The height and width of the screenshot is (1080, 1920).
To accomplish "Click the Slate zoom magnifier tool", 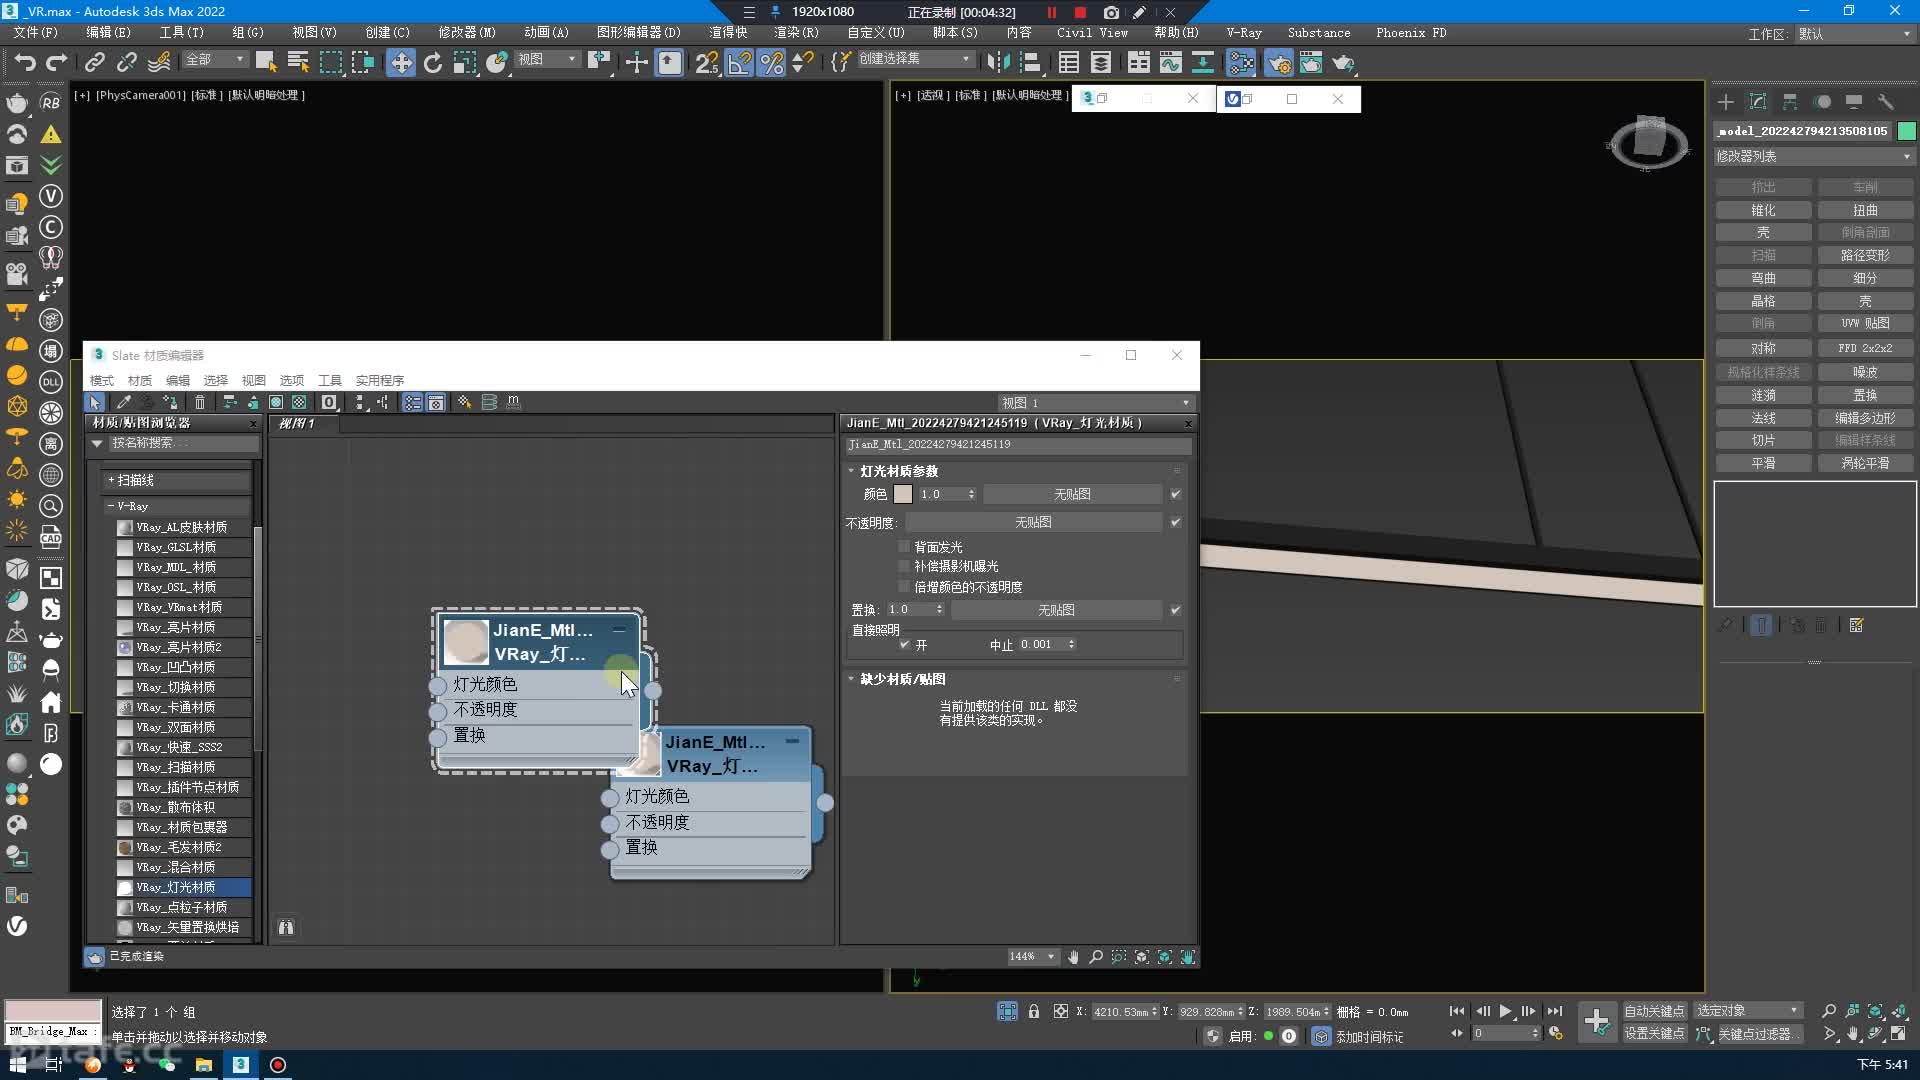I will (1096, 957).
